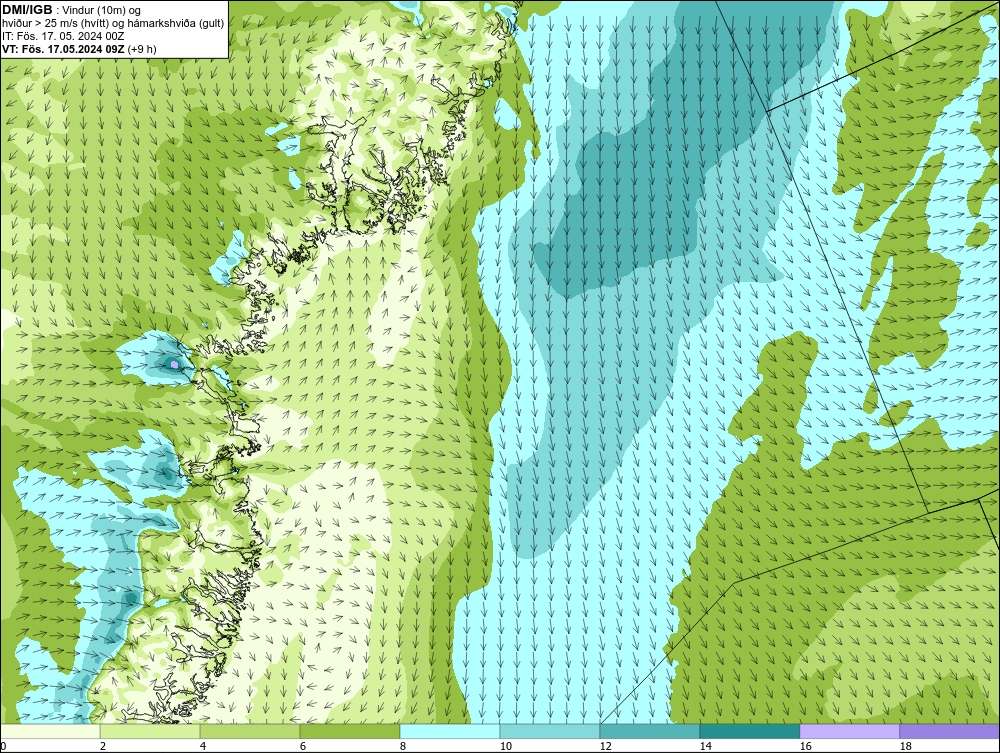
Task: Click the 8–10 m/s pale cyan legend swatch
Action: pyautogui.click(x=450, y=731)
